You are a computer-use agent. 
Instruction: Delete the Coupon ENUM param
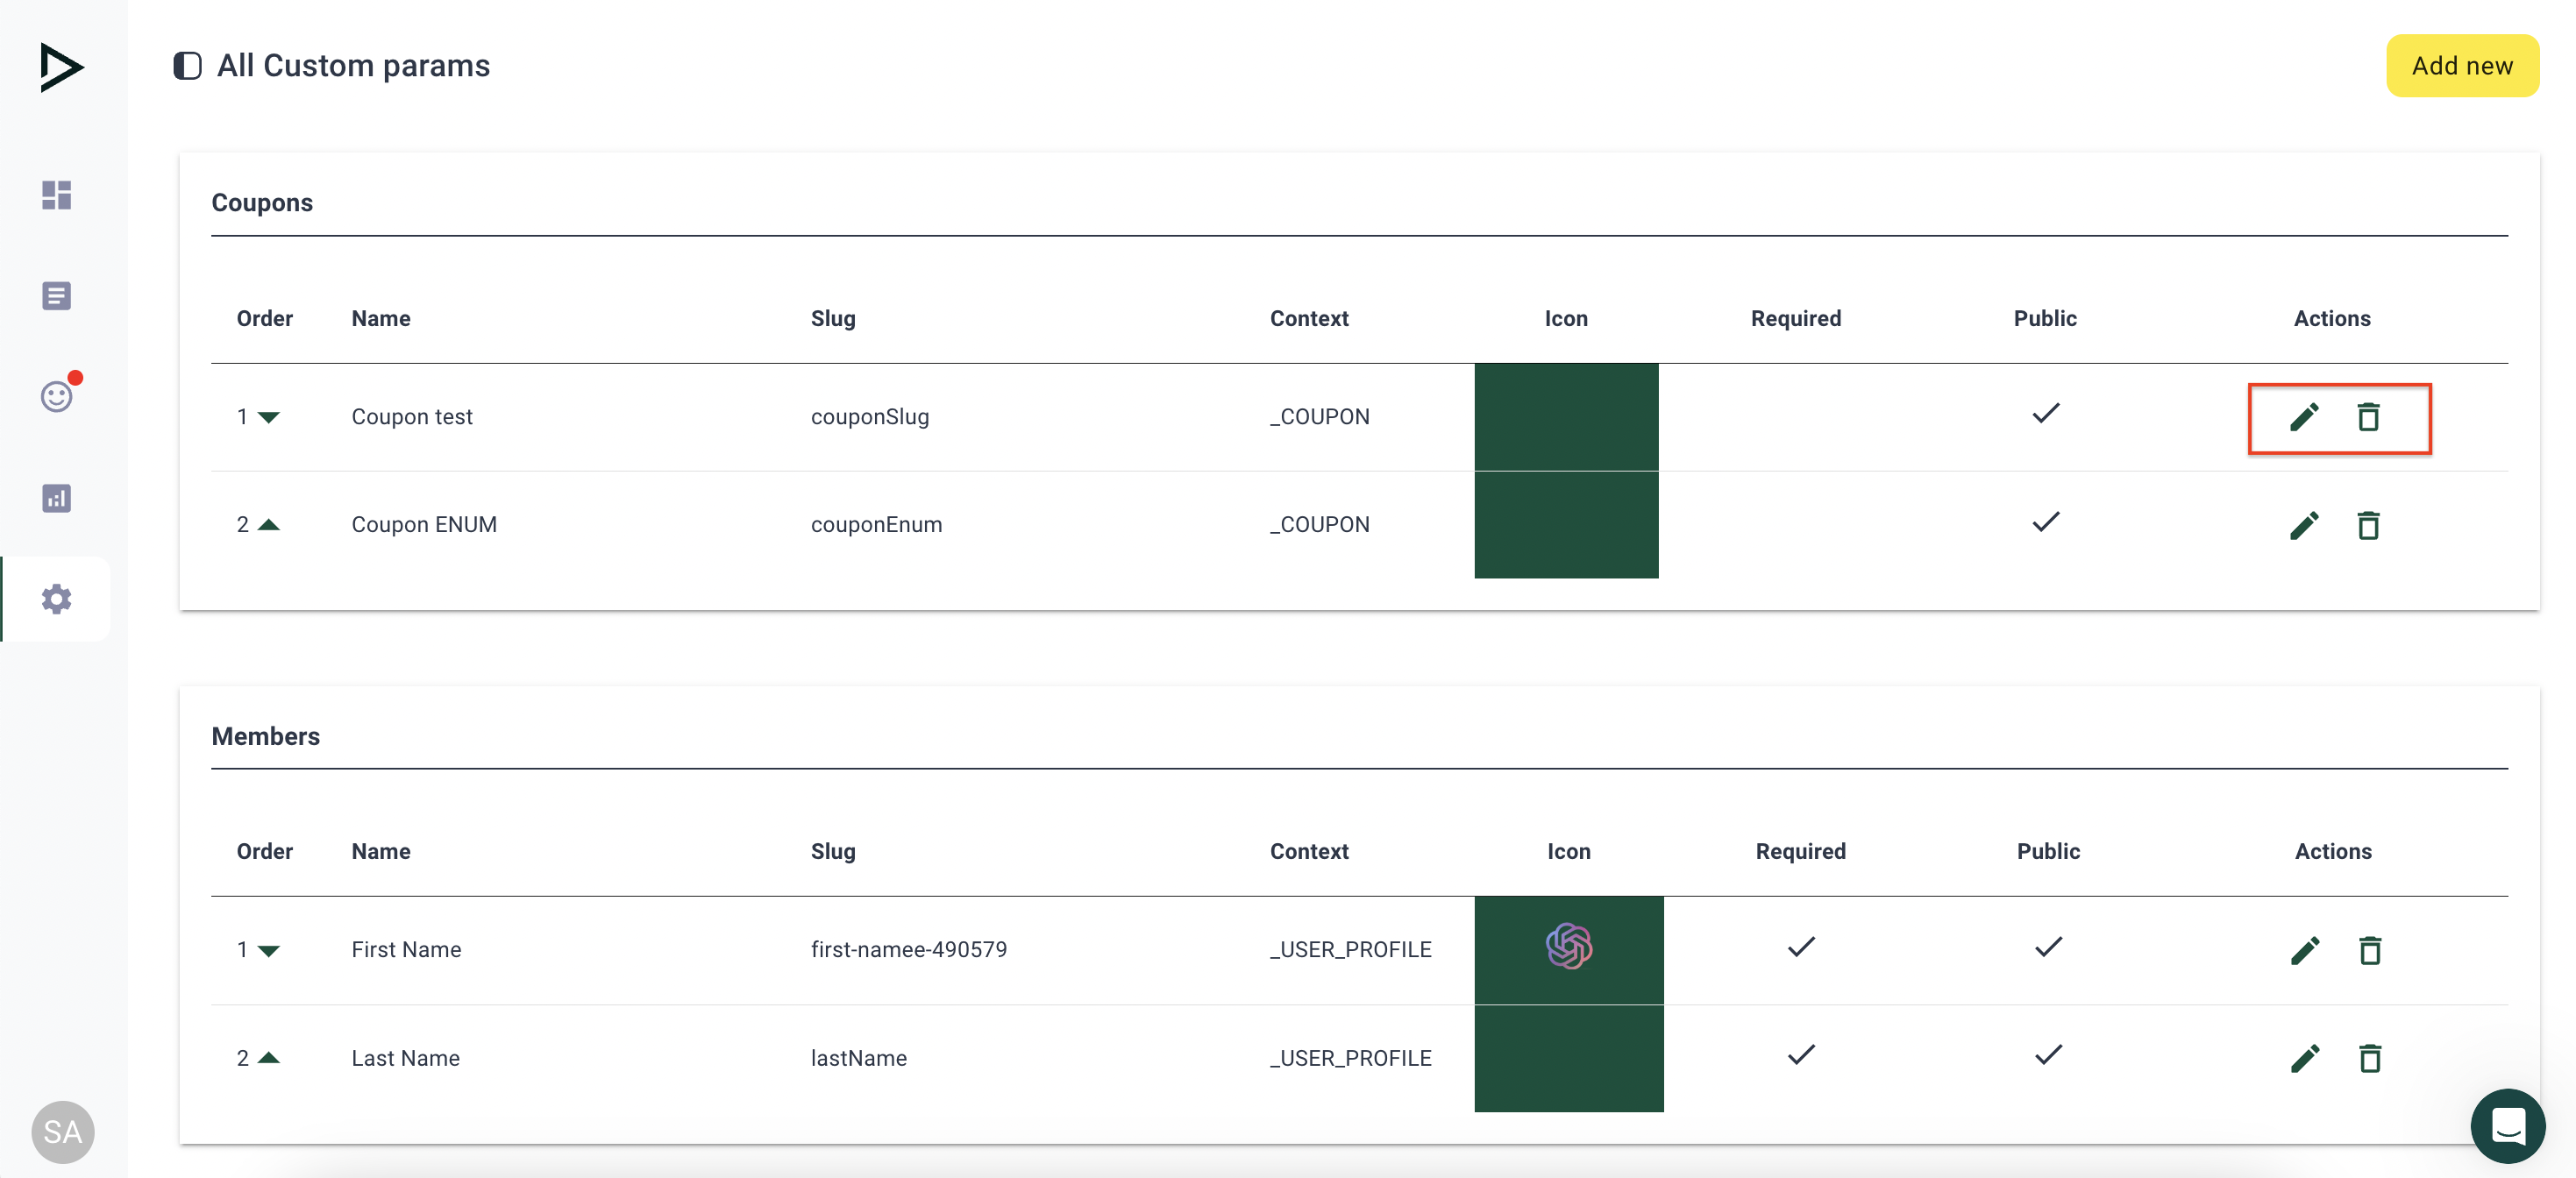coord(2367,525)
